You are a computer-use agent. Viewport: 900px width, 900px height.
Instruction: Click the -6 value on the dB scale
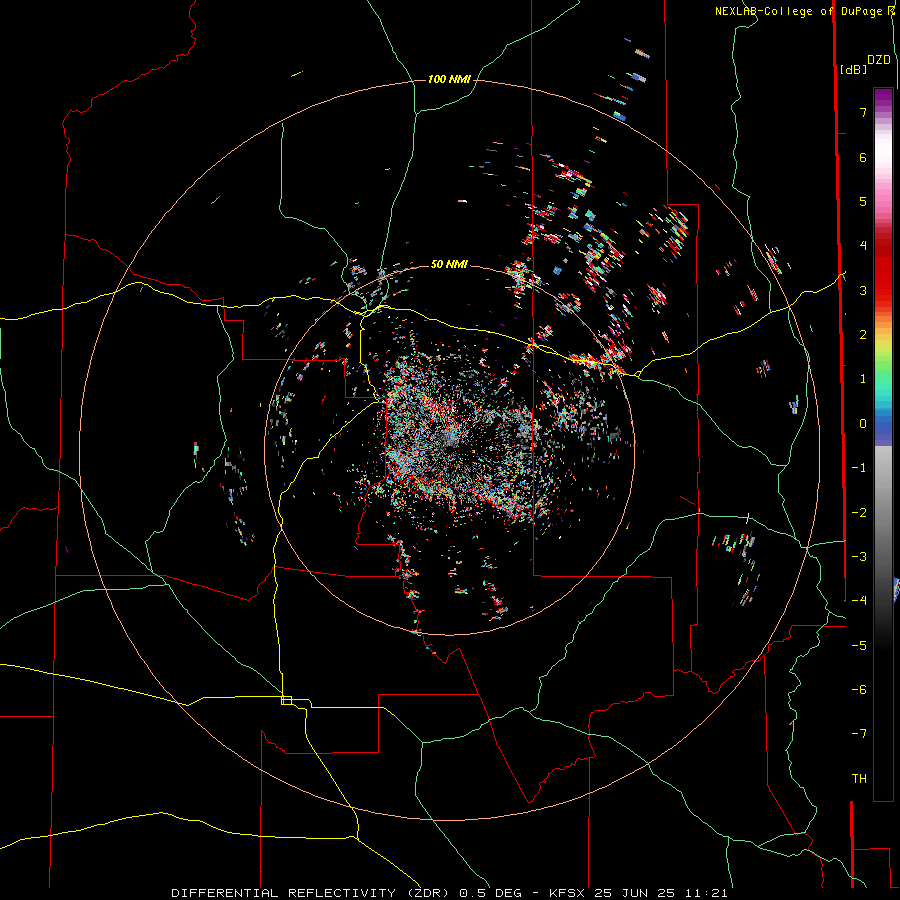click(x=859, y=690)
